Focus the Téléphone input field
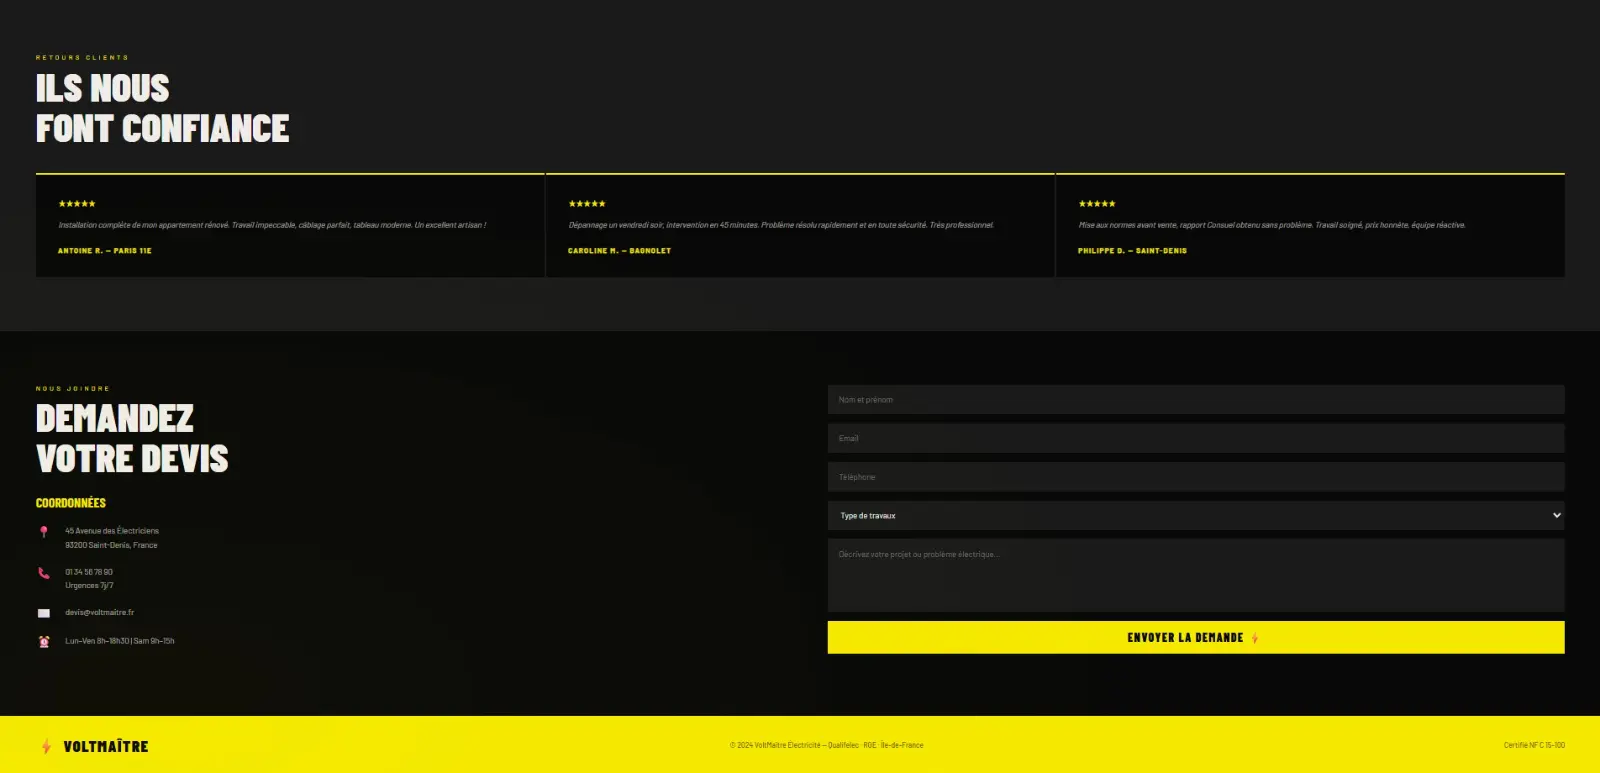Viewport: 1600px width, 773px height. tap(1196, 477)
